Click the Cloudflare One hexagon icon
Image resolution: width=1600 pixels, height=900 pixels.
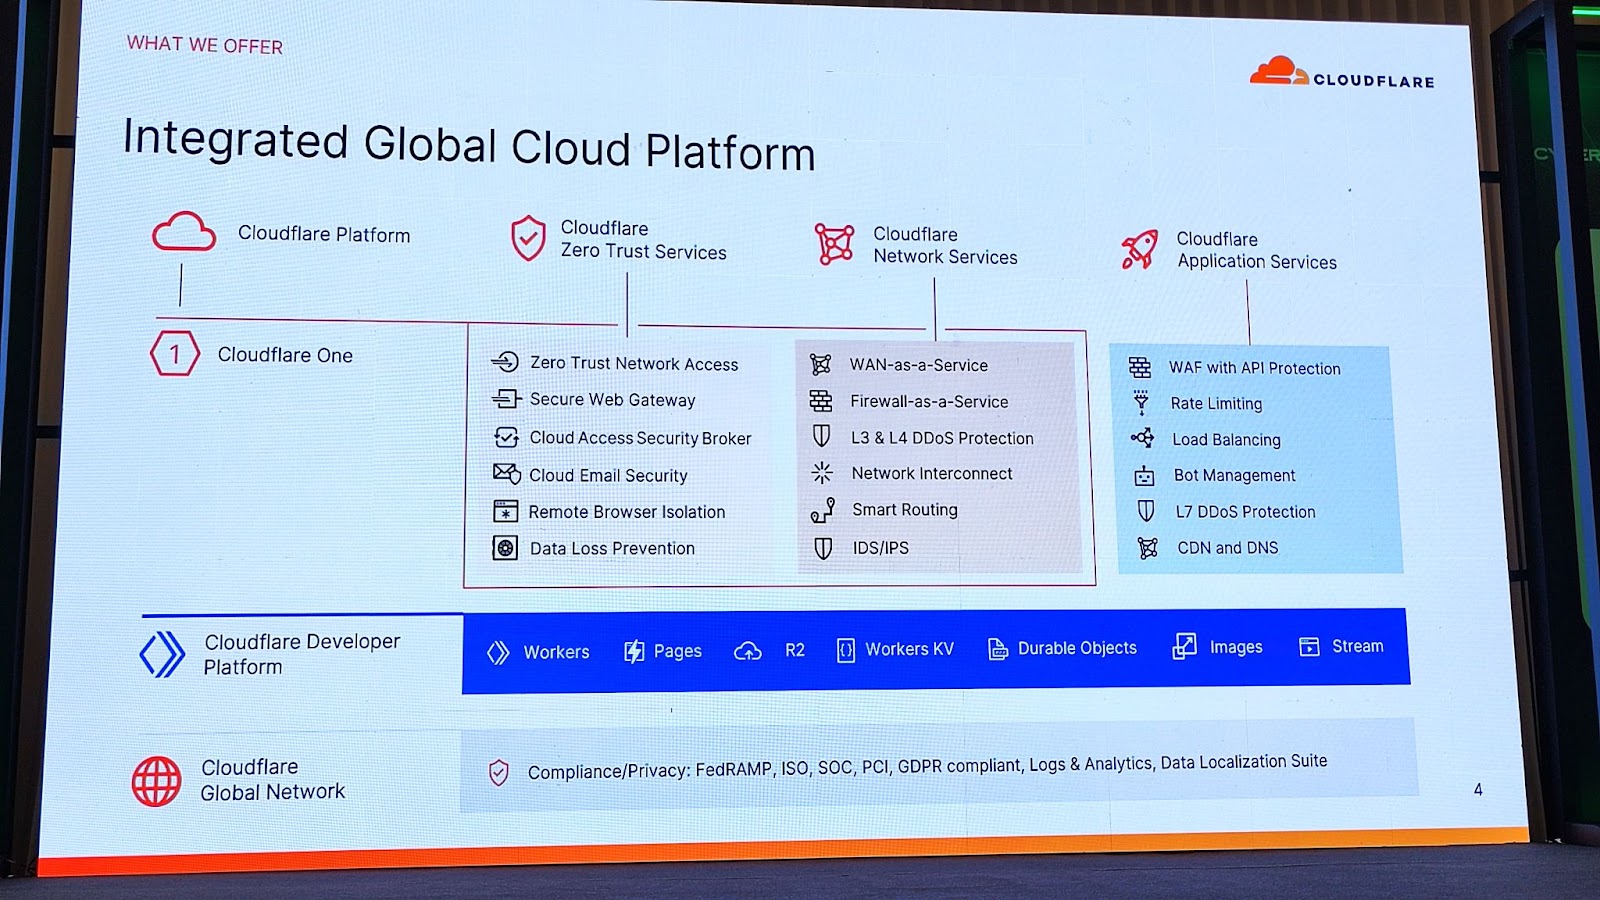(175, 353)
